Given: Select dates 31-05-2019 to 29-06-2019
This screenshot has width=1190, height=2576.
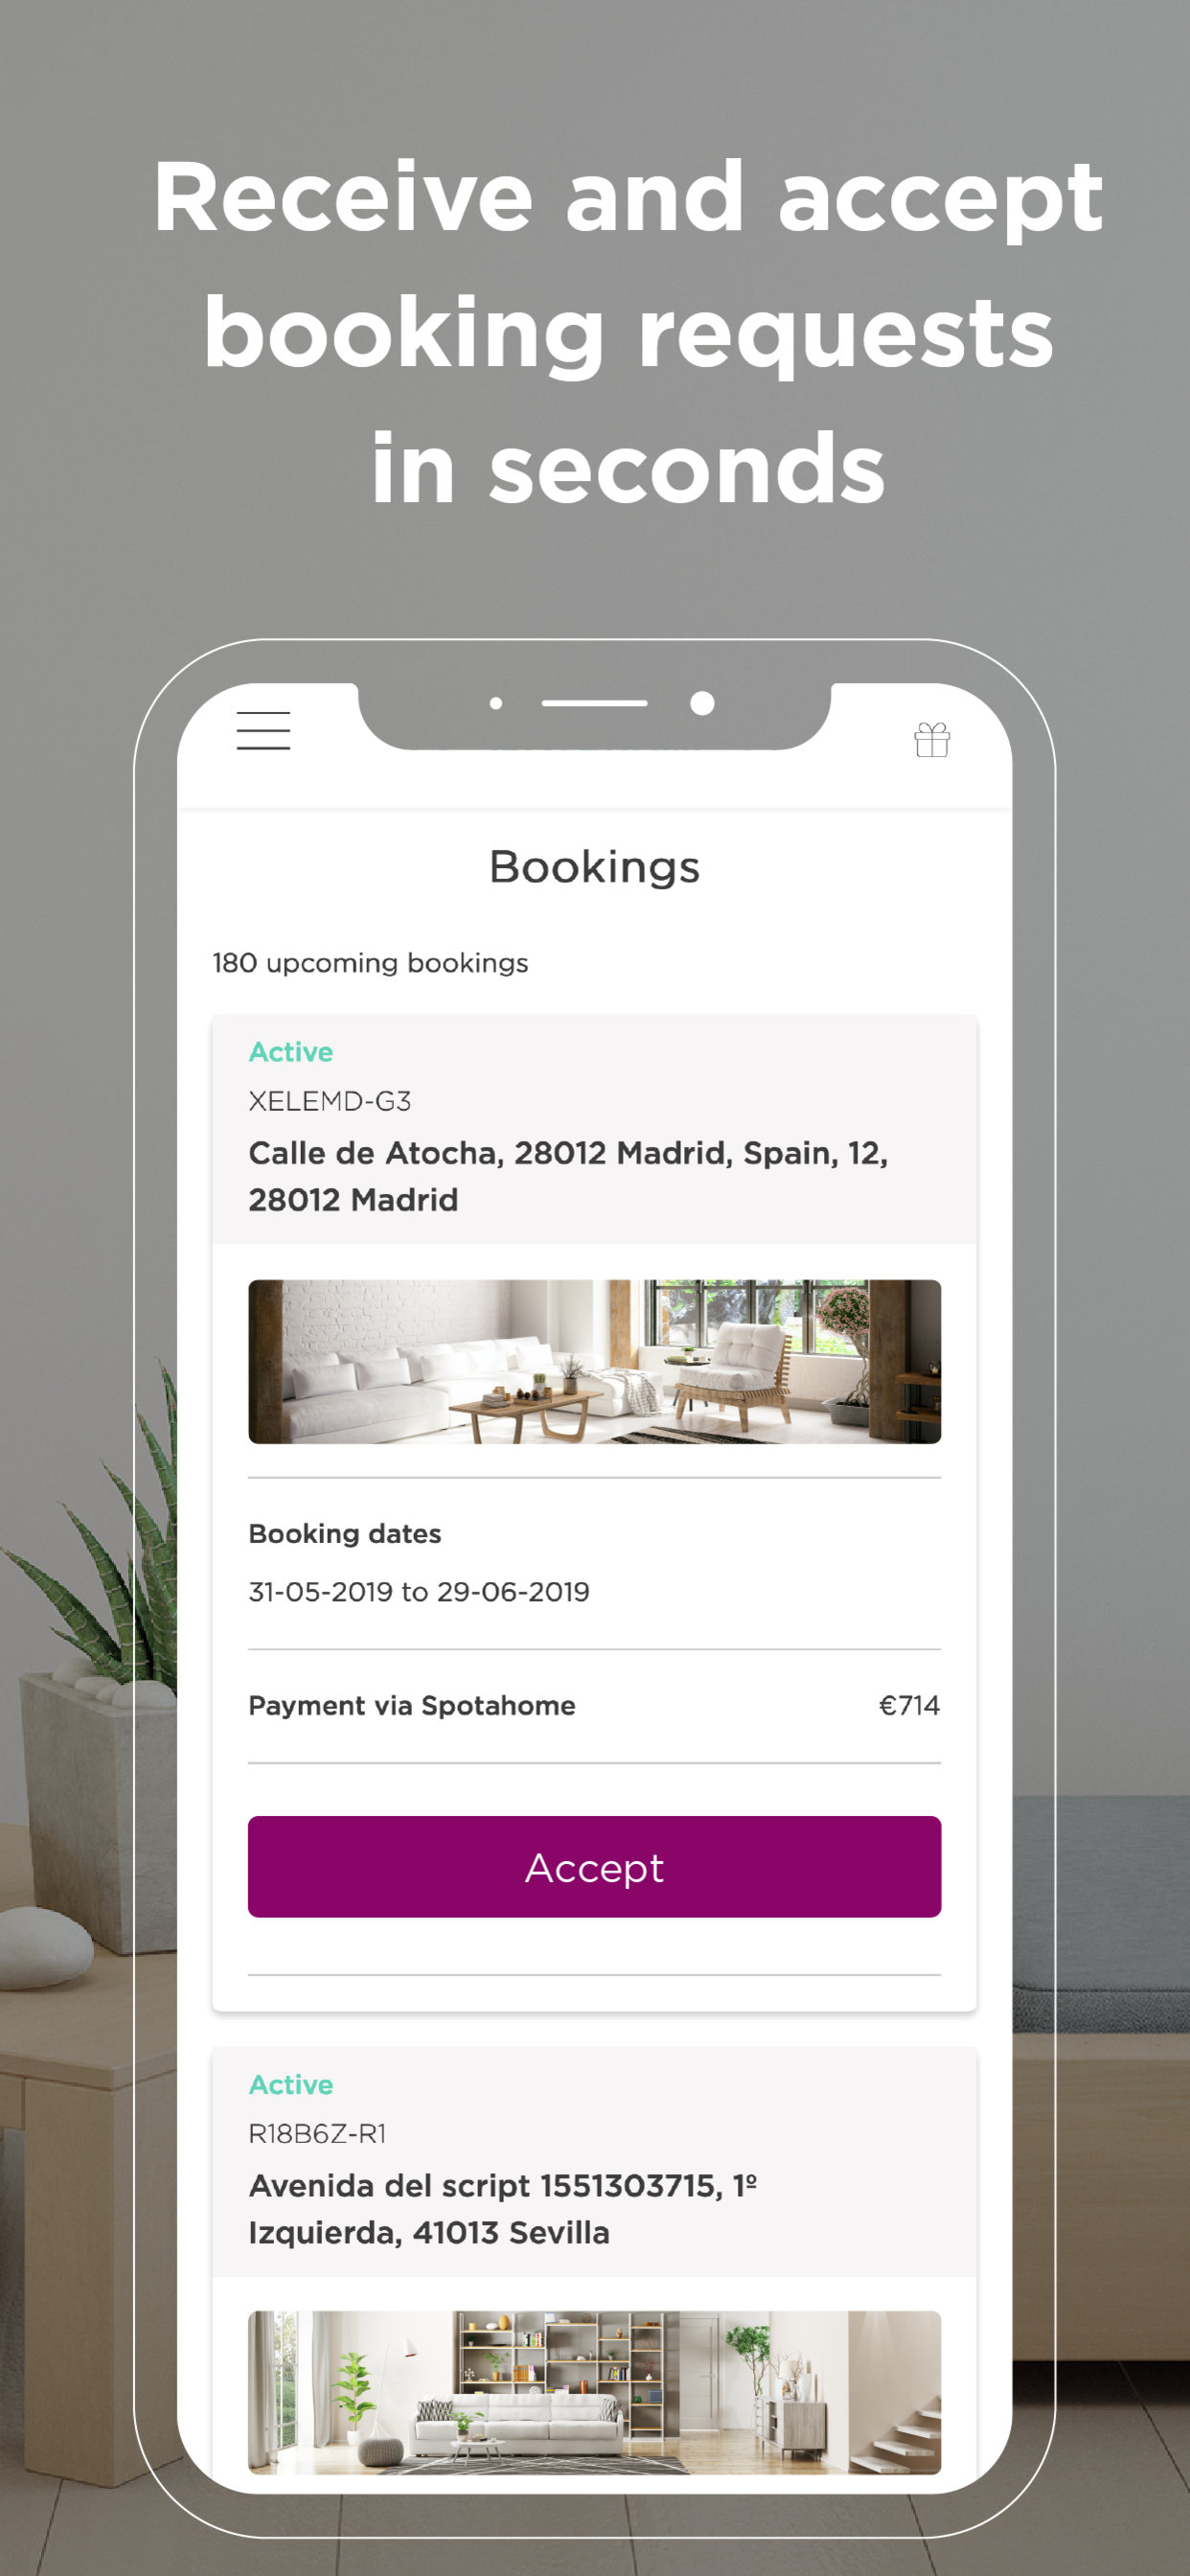Looking at the screenshot, I should coord(419,1591).
